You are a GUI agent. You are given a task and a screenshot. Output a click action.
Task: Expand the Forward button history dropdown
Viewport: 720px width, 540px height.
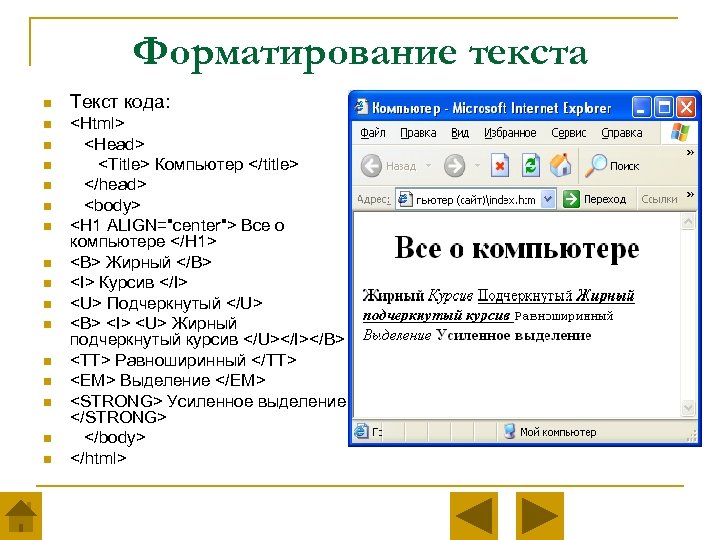[478, 165]
